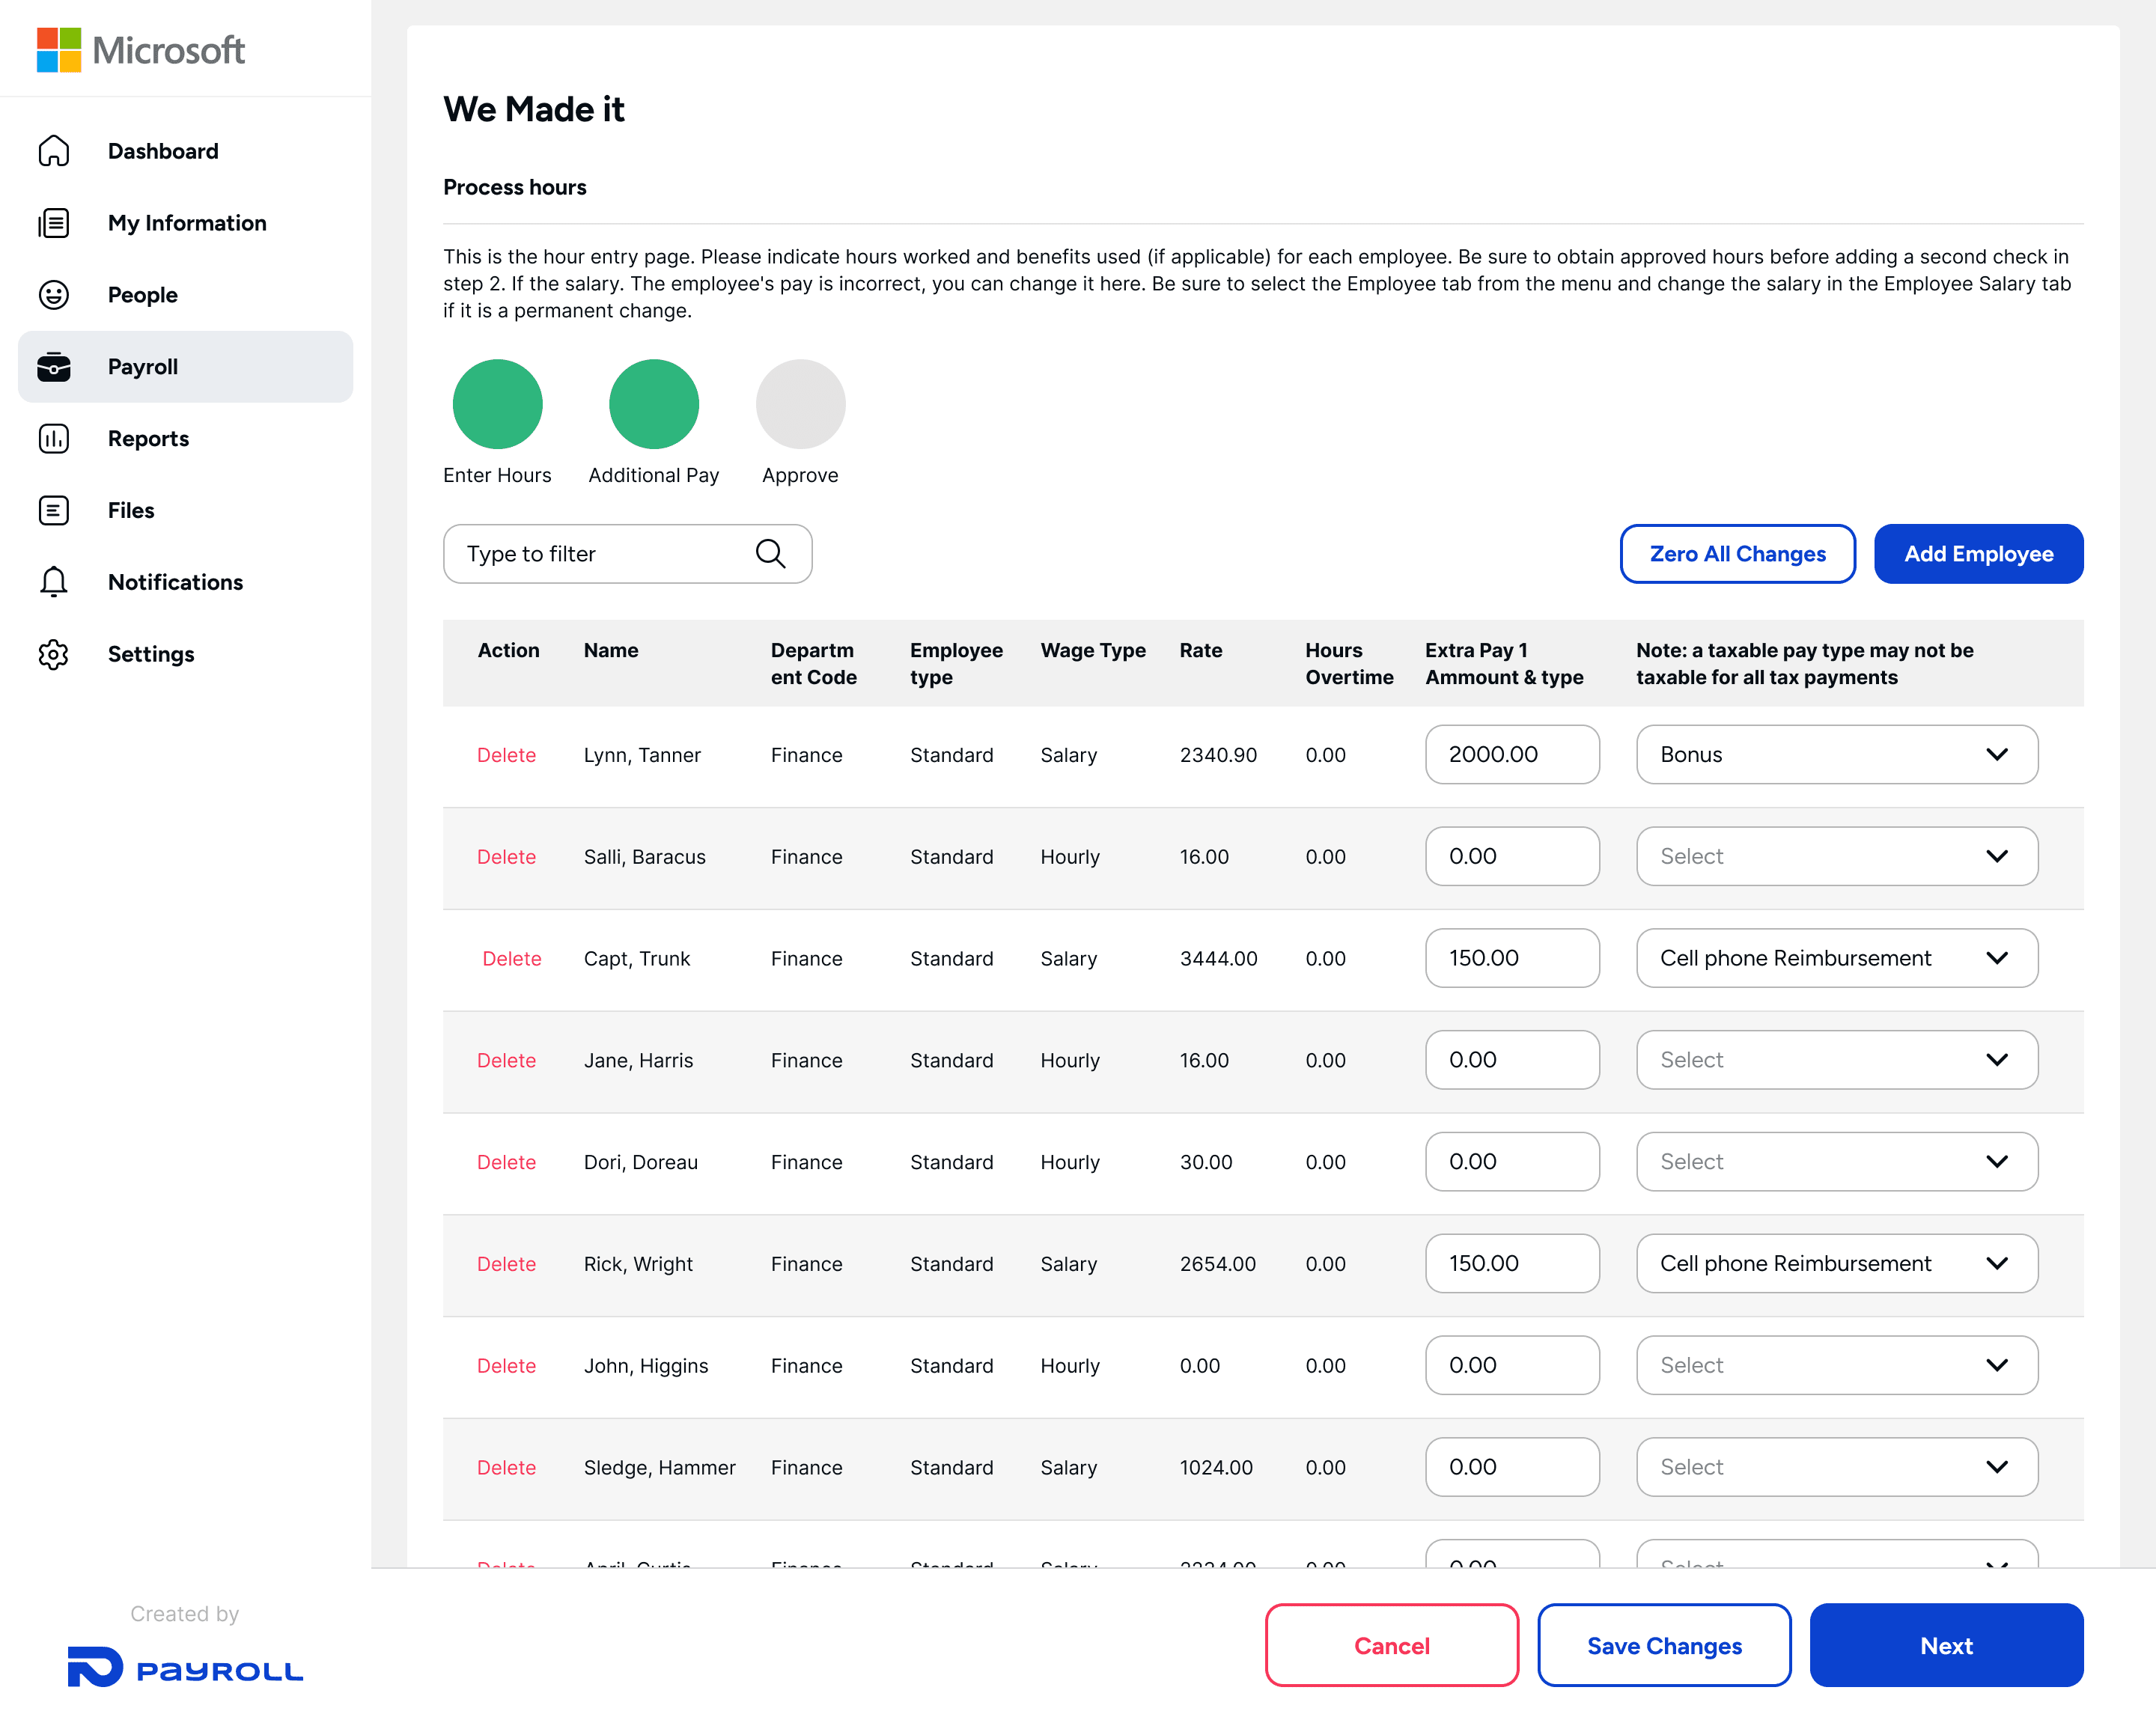Open Lynn Tanner's Bonus pay type dropdown
Screen dimensions: 2156x1723
pyautogui.click(x=1836, y=755)
